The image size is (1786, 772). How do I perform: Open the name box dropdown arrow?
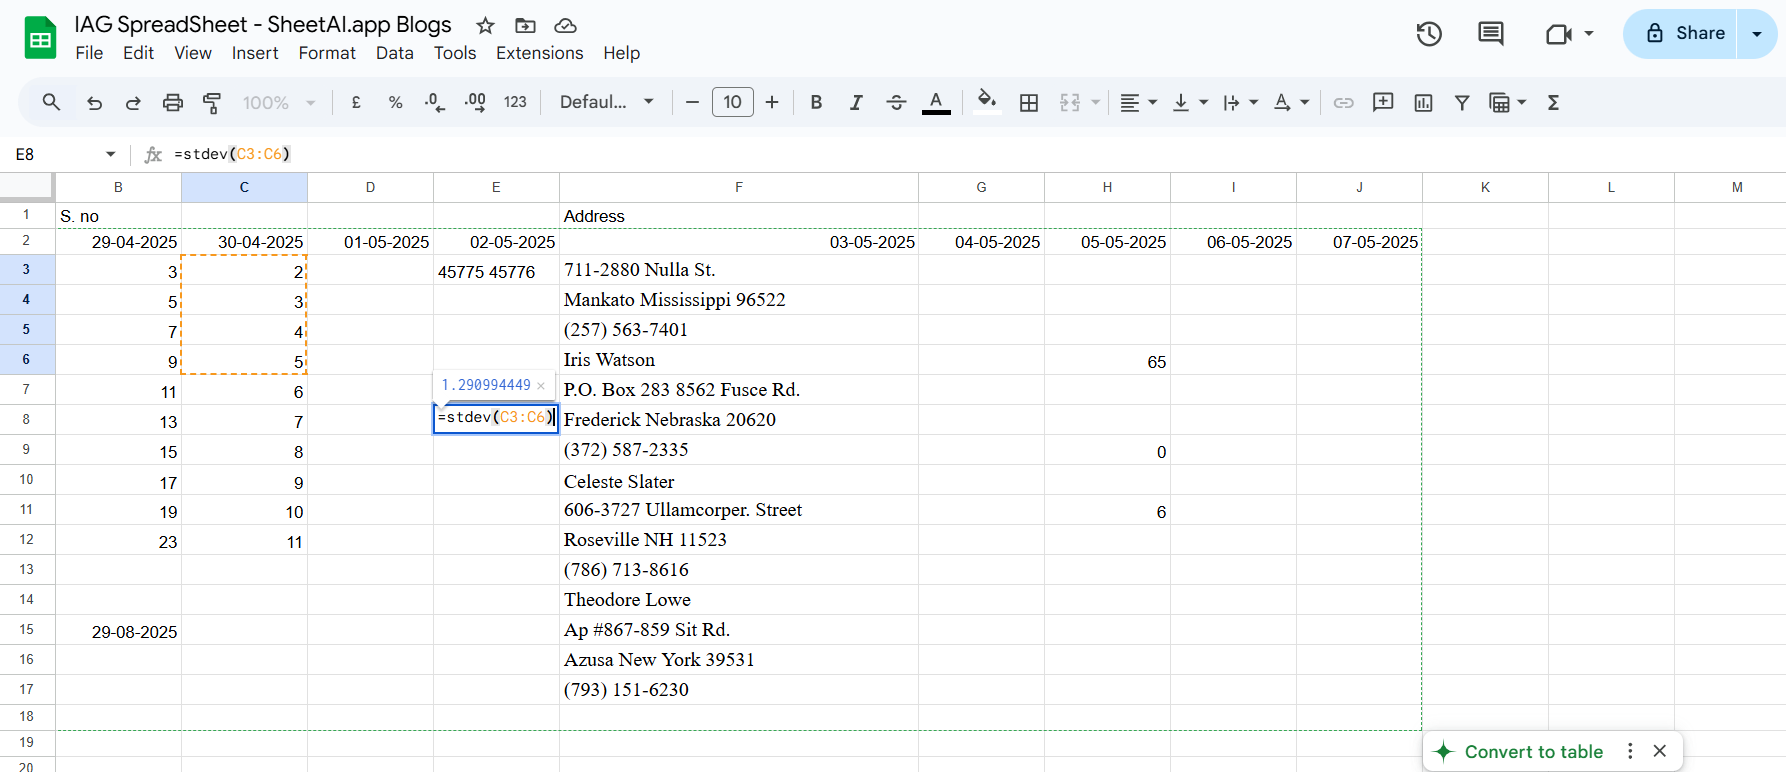110,154
